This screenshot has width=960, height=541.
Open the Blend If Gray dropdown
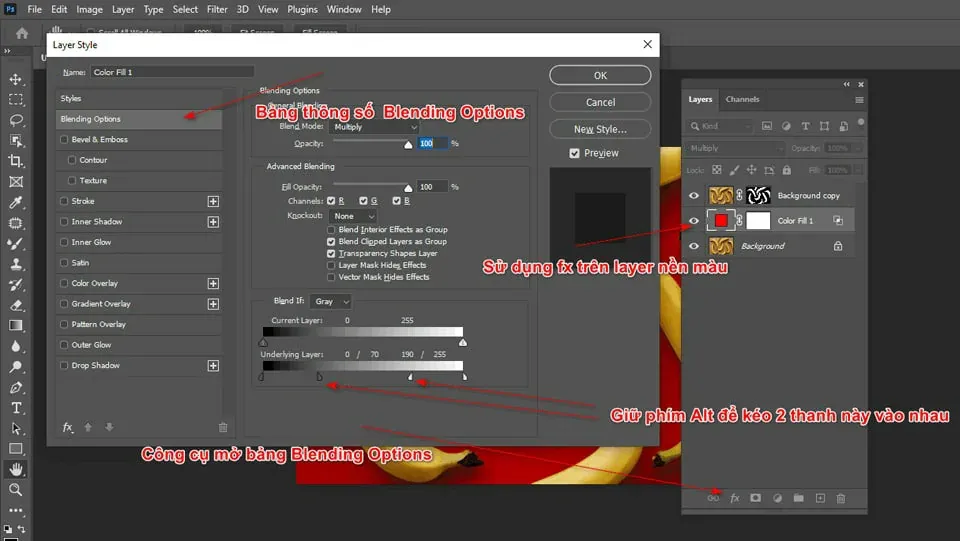pos(332,301)
